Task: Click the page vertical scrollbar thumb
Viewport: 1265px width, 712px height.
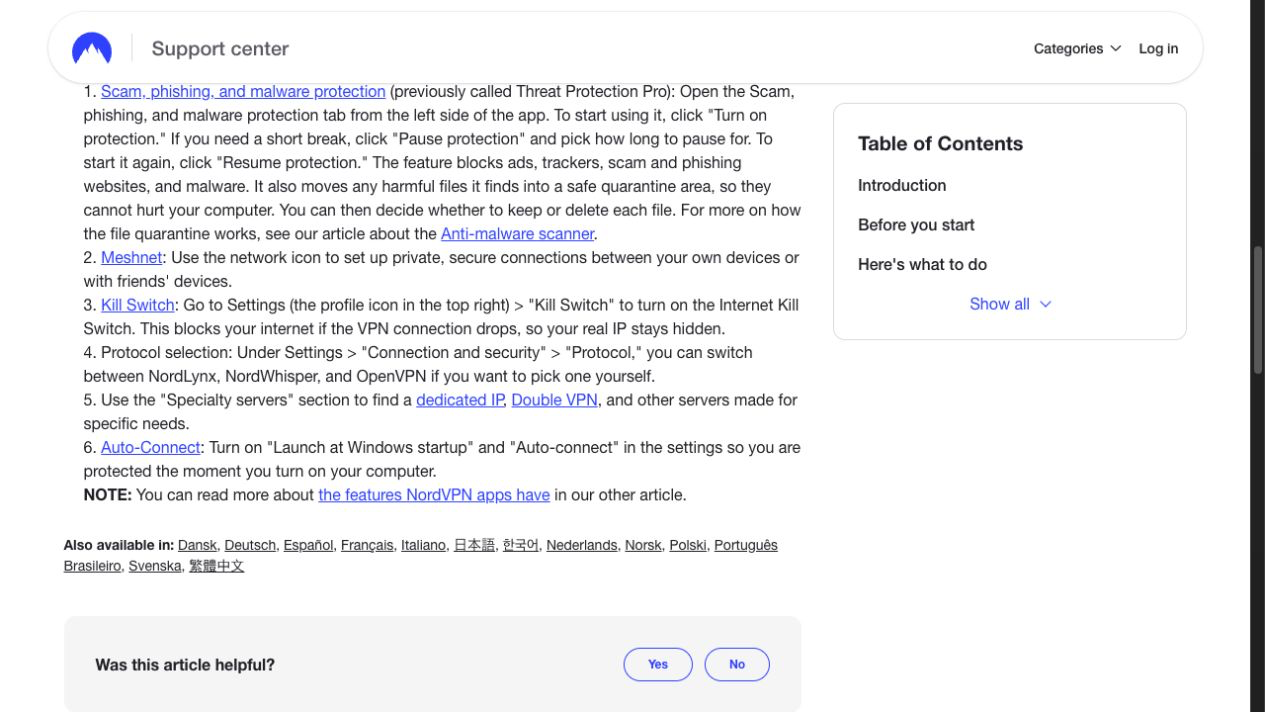Action: tap(1258, 310)
